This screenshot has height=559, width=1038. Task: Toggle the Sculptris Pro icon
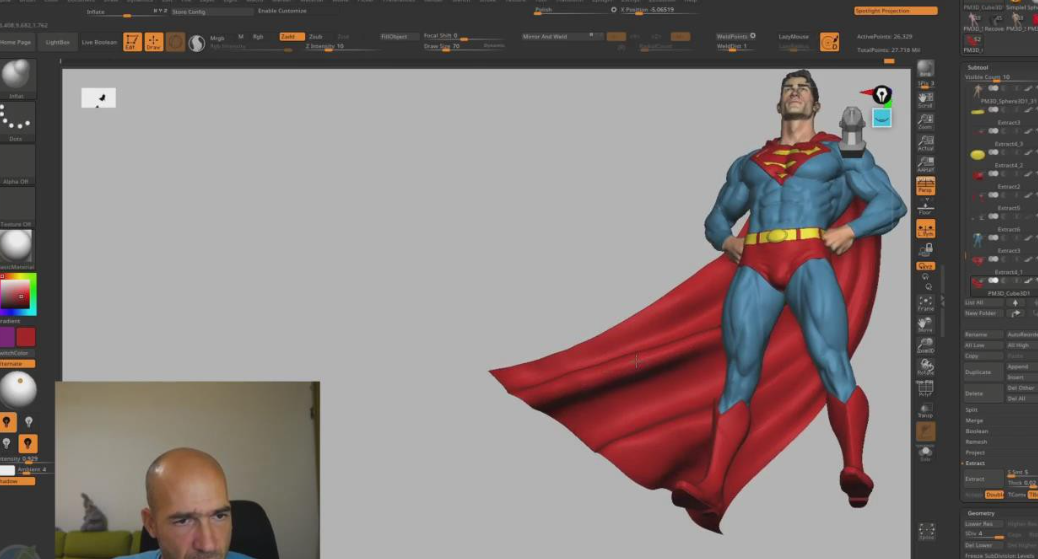pyautogui.click(x=197, y=43)
